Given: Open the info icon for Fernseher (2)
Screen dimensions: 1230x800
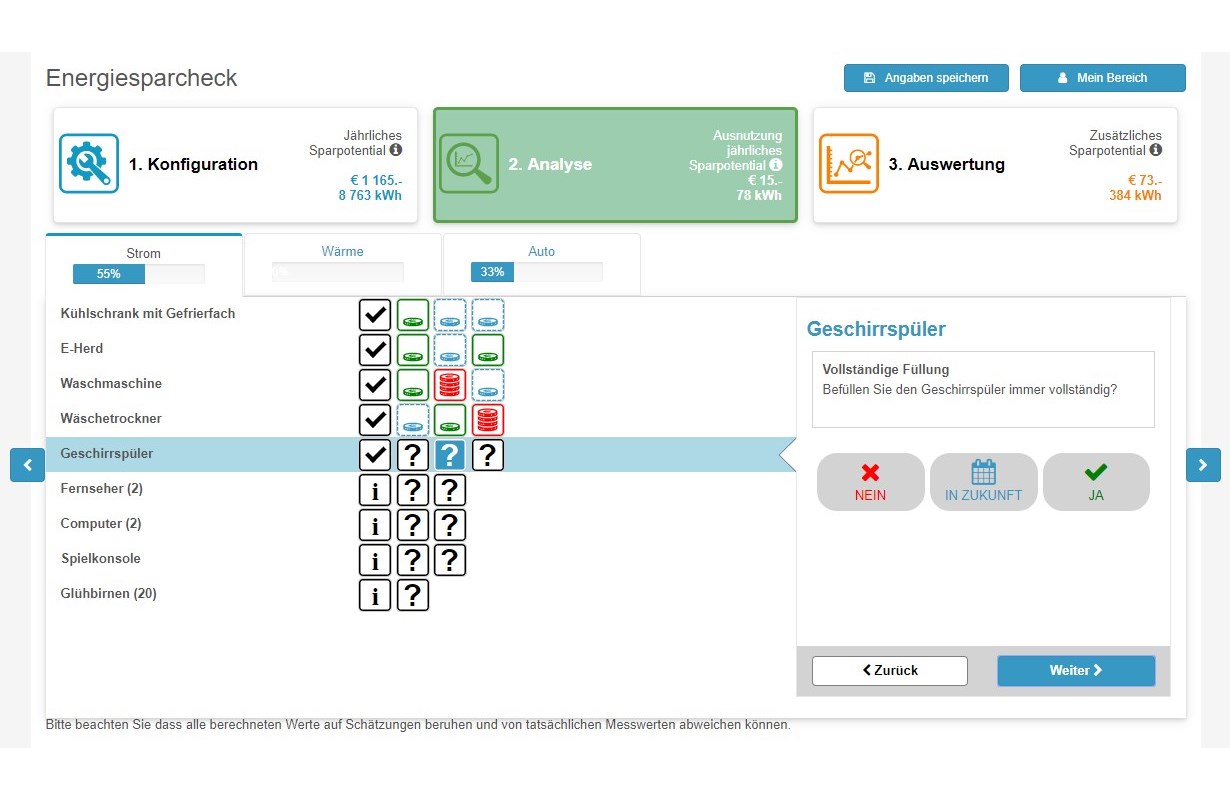Looking at the screenshot, I should pyautogui.click(x=375, y=490).
